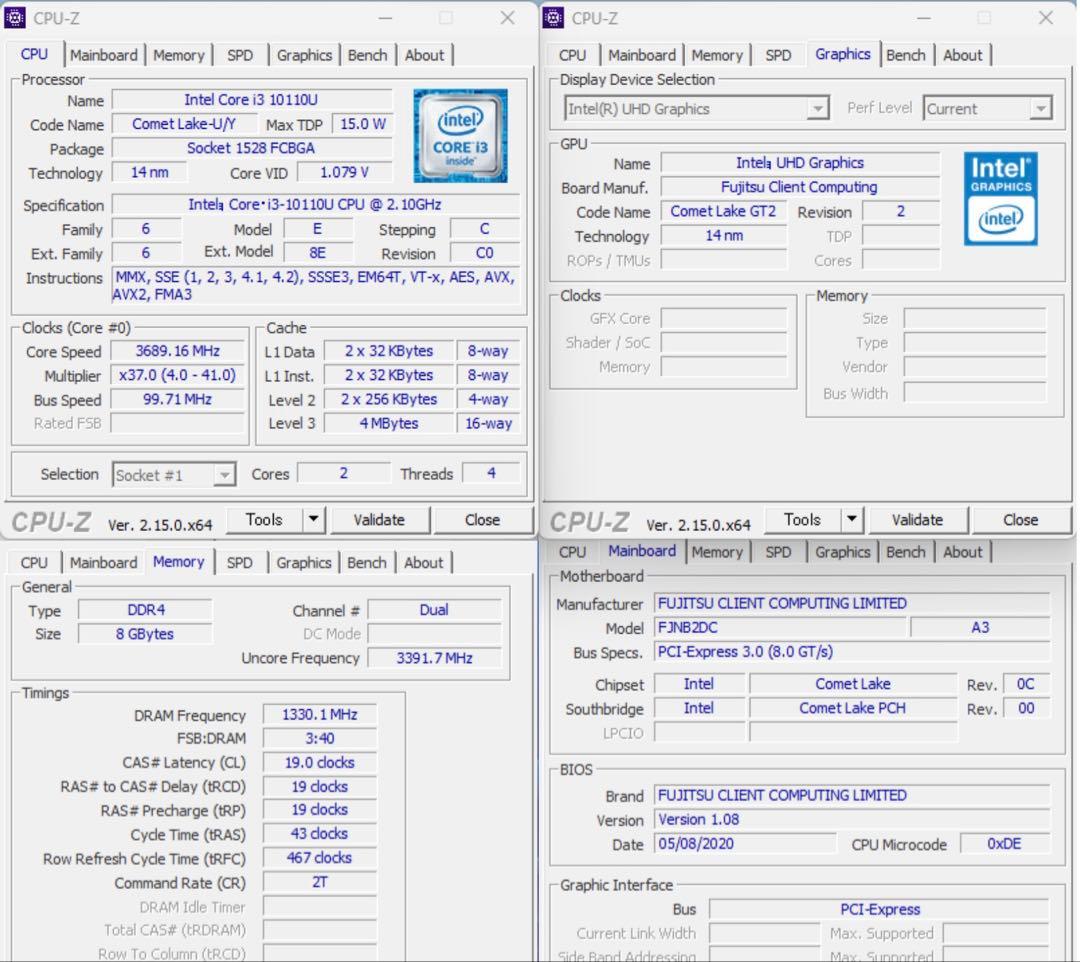Viewport: 1080px width, 962px height.
Task: Click the Cores value 2
Action: [343, 473]
